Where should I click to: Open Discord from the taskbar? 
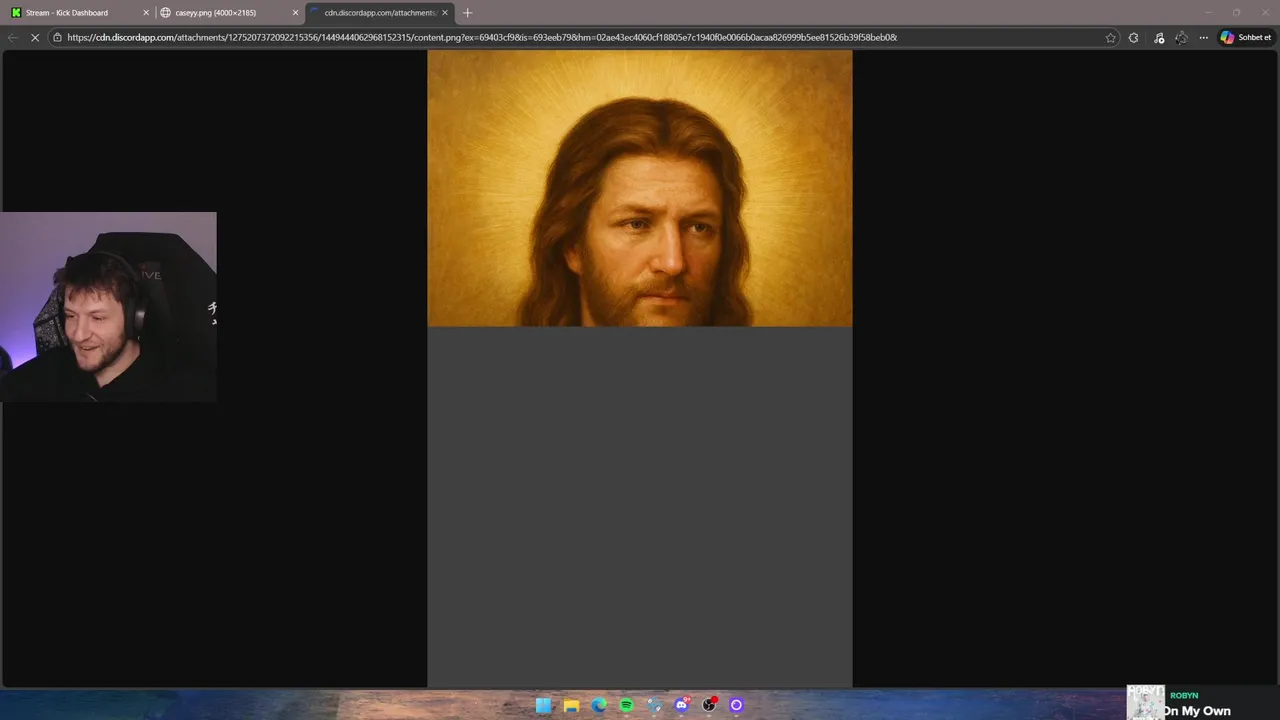tap(682, 705)
